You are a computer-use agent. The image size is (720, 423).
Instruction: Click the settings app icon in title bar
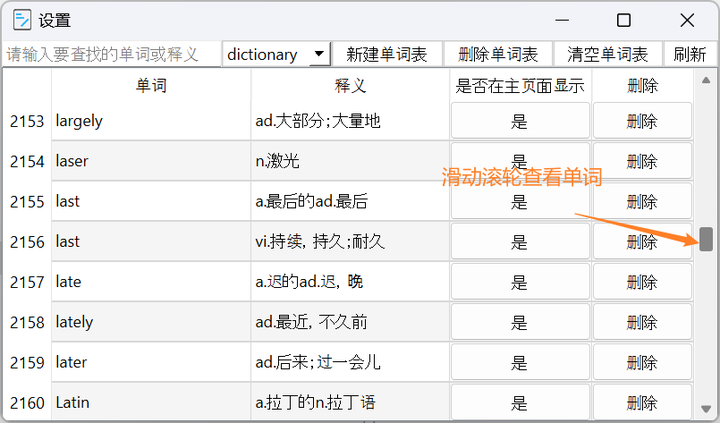21,20
